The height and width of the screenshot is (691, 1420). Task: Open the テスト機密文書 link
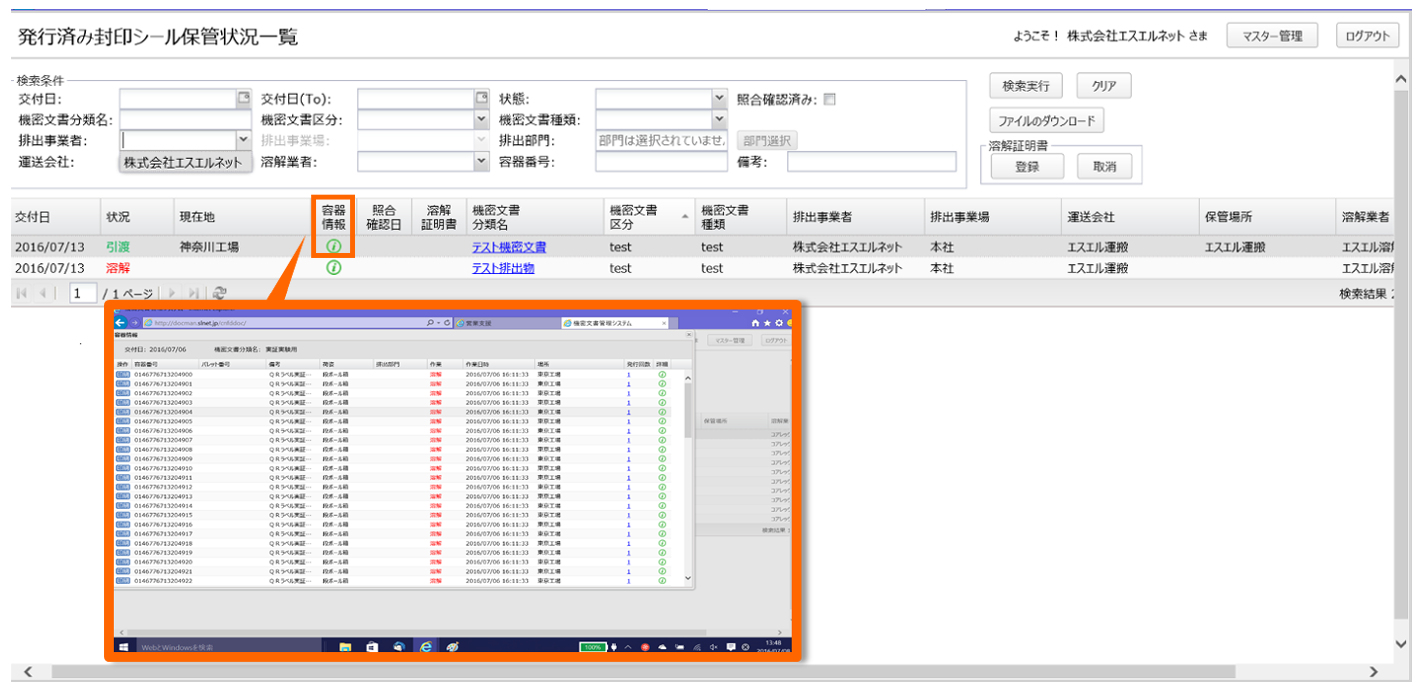[x=508, y=247]
